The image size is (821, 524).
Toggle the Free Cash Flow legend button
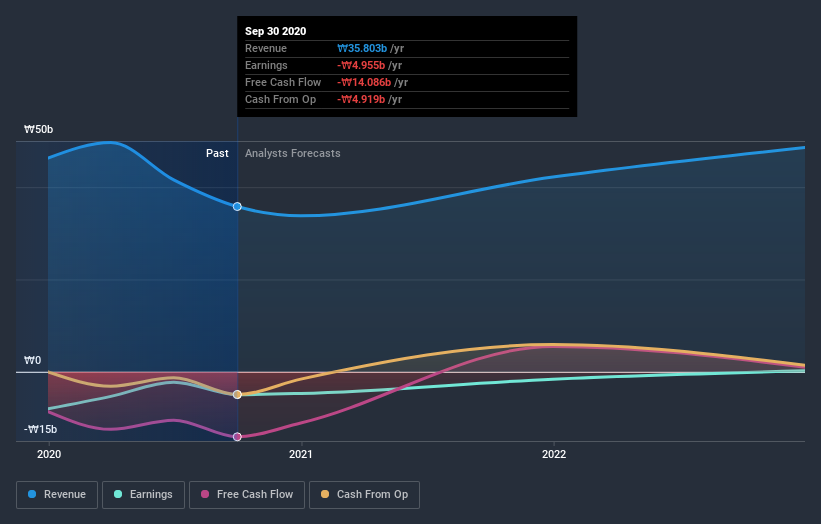tap(247, 495)
